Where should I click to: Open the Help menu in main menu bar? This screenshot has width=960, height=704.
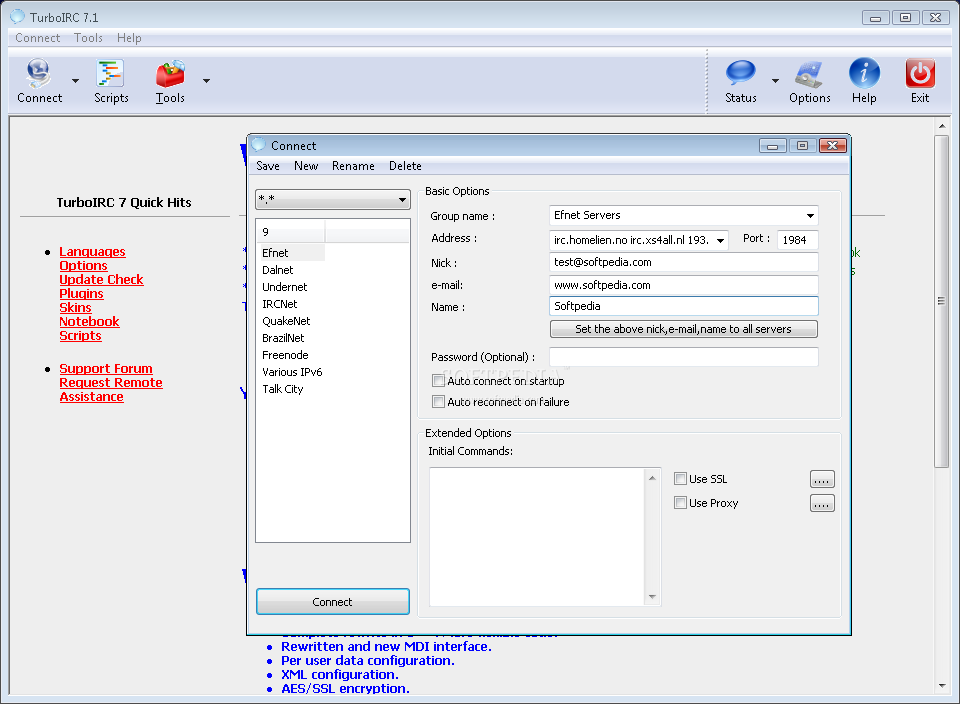pos(129,38)
